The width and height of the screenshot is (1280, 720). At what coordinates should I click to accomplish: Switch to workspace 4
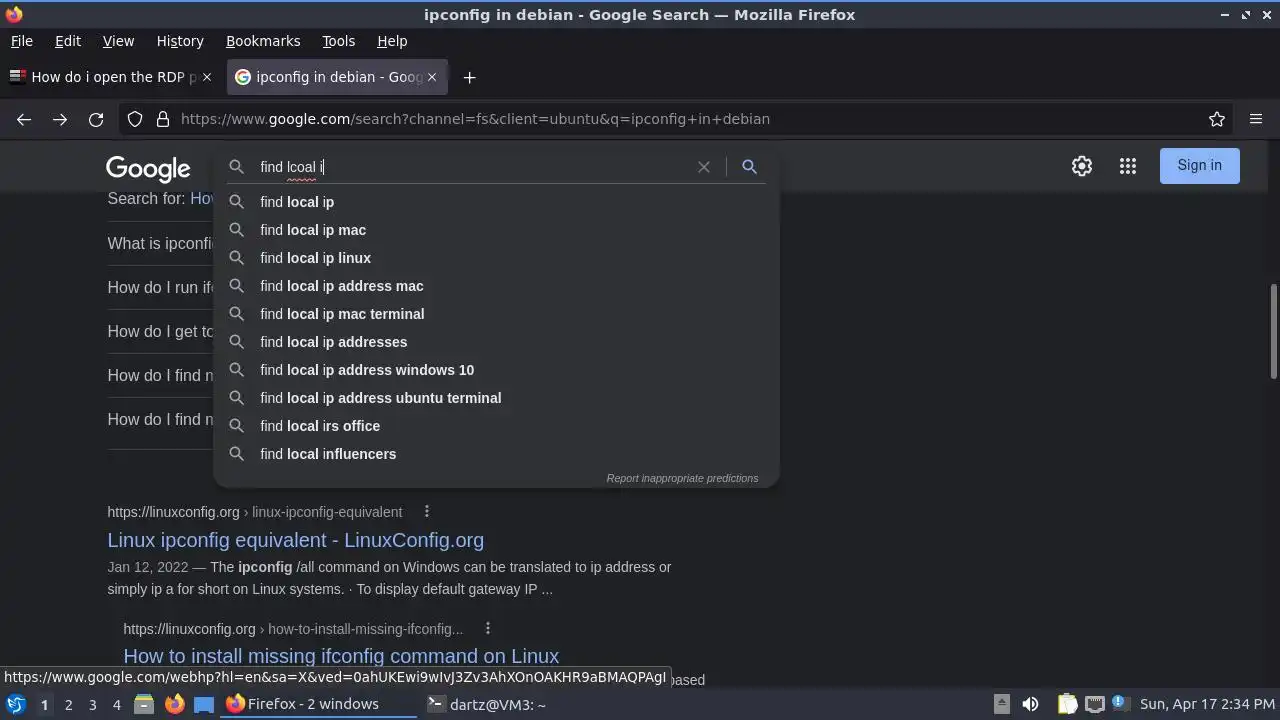[x=116, y=704]
